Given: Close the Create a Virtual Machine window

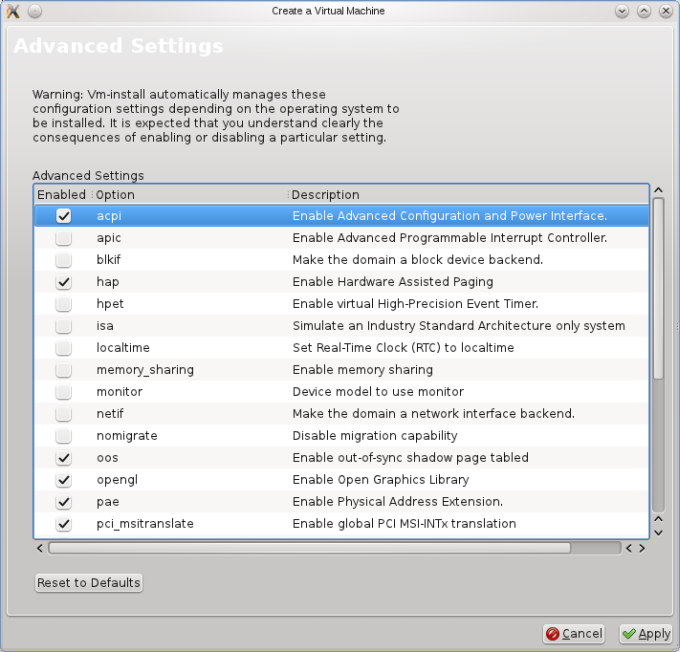Looking at the screenshot, I should [x=666, y=11].
